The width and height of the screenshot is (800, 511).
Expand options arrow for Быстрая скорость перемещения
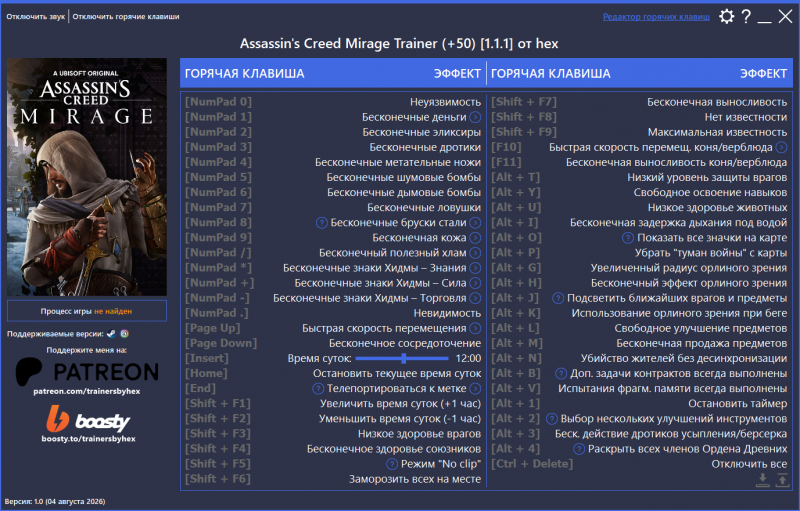tap(475, 328)
